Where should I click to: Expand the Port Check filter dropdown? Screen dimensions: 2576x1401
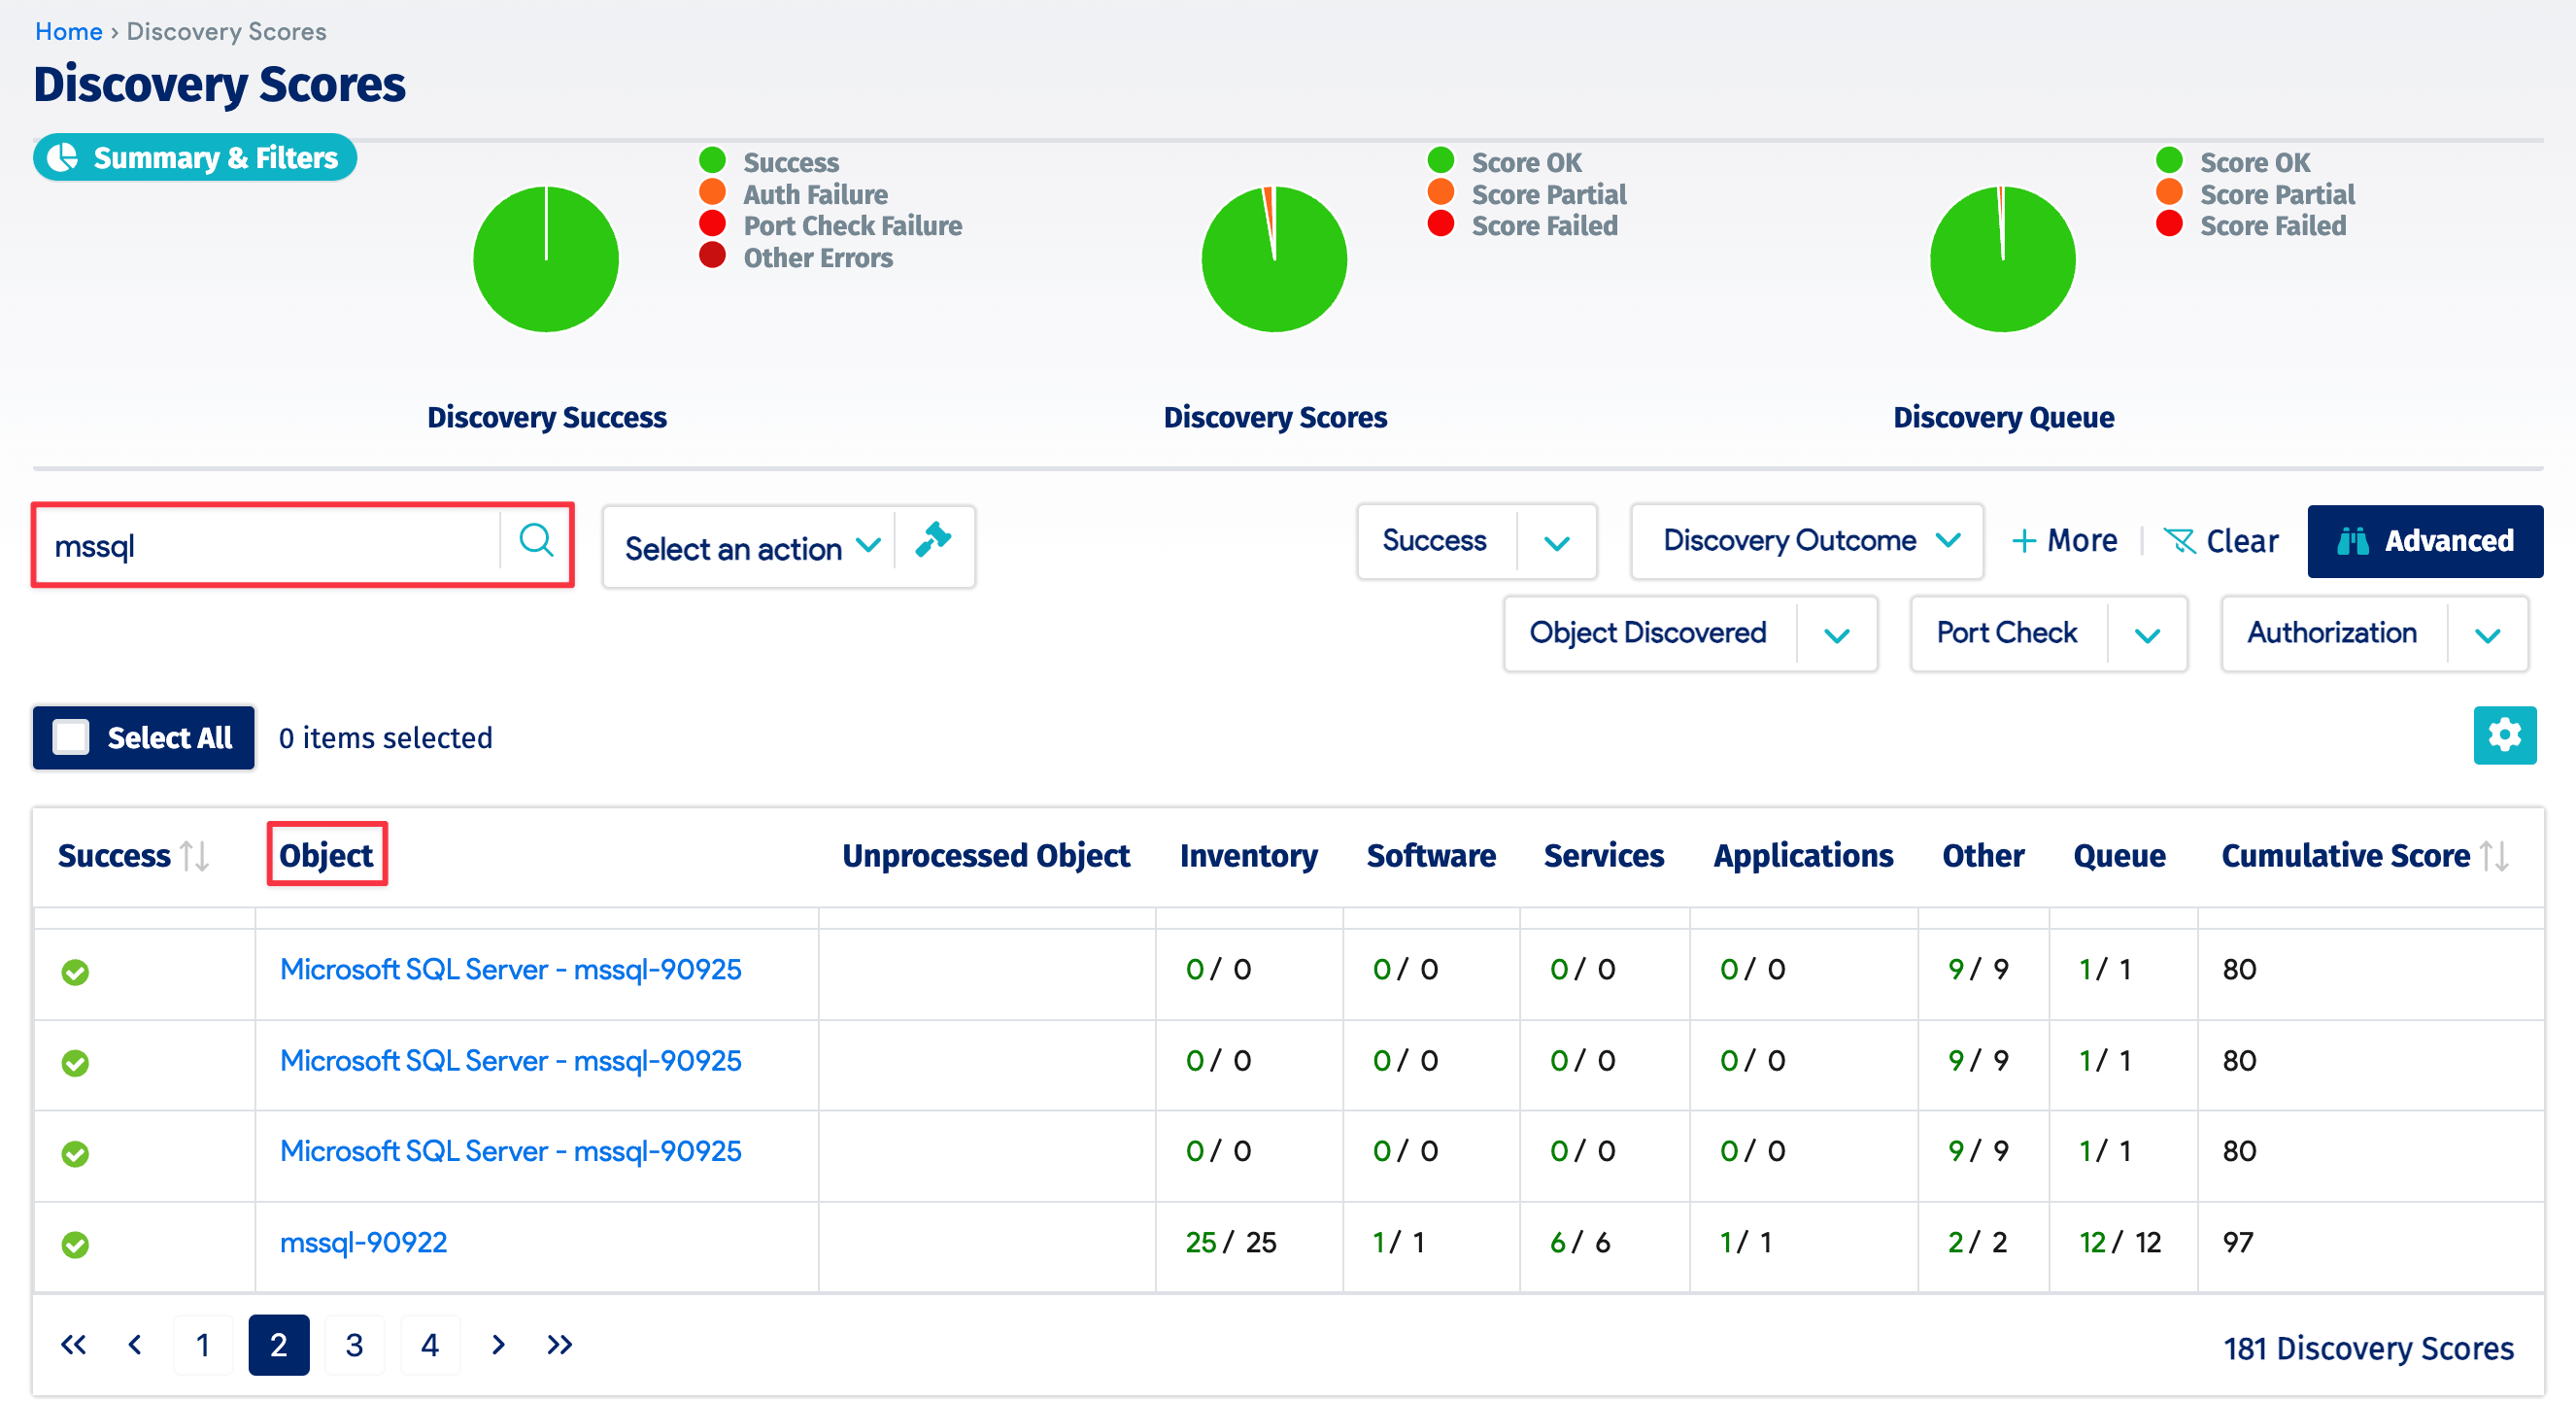[x=2148, y=633]
